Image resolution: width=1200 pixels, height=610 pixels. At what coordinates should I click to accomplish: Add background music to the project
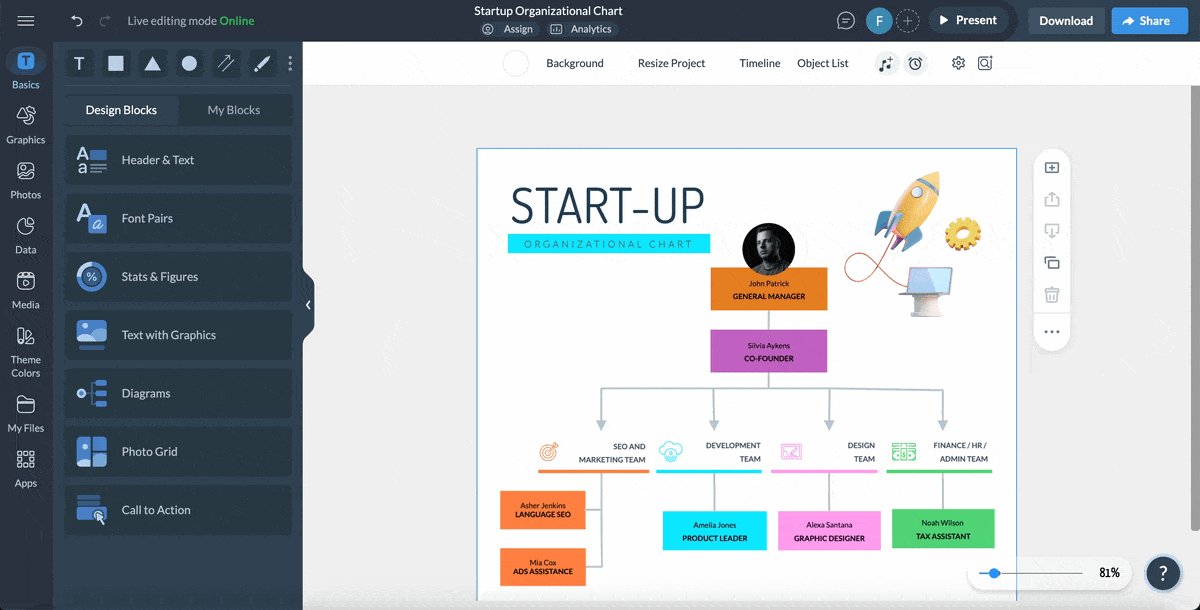(886, 62)
